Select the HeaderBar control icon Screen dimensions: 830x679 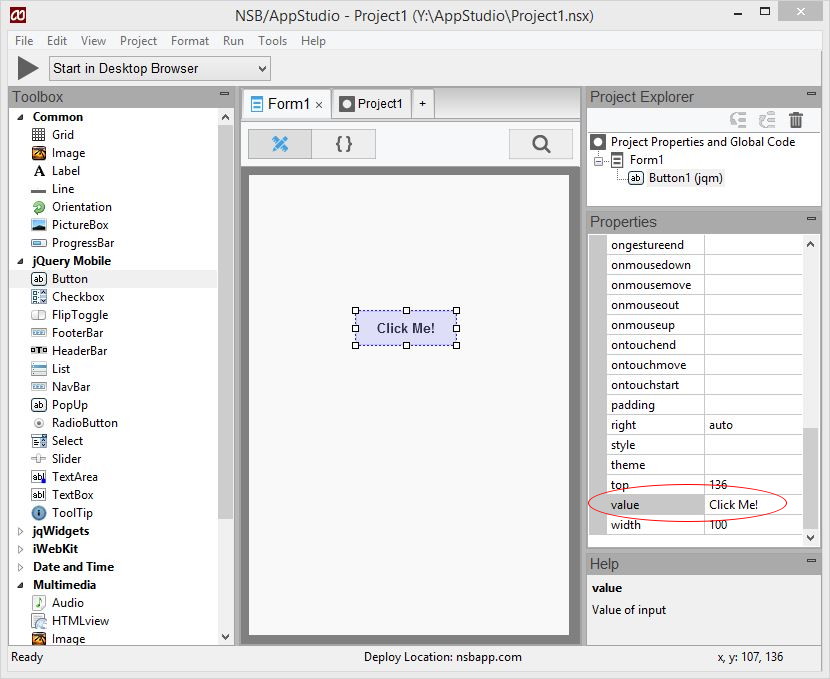click(39, 350)
